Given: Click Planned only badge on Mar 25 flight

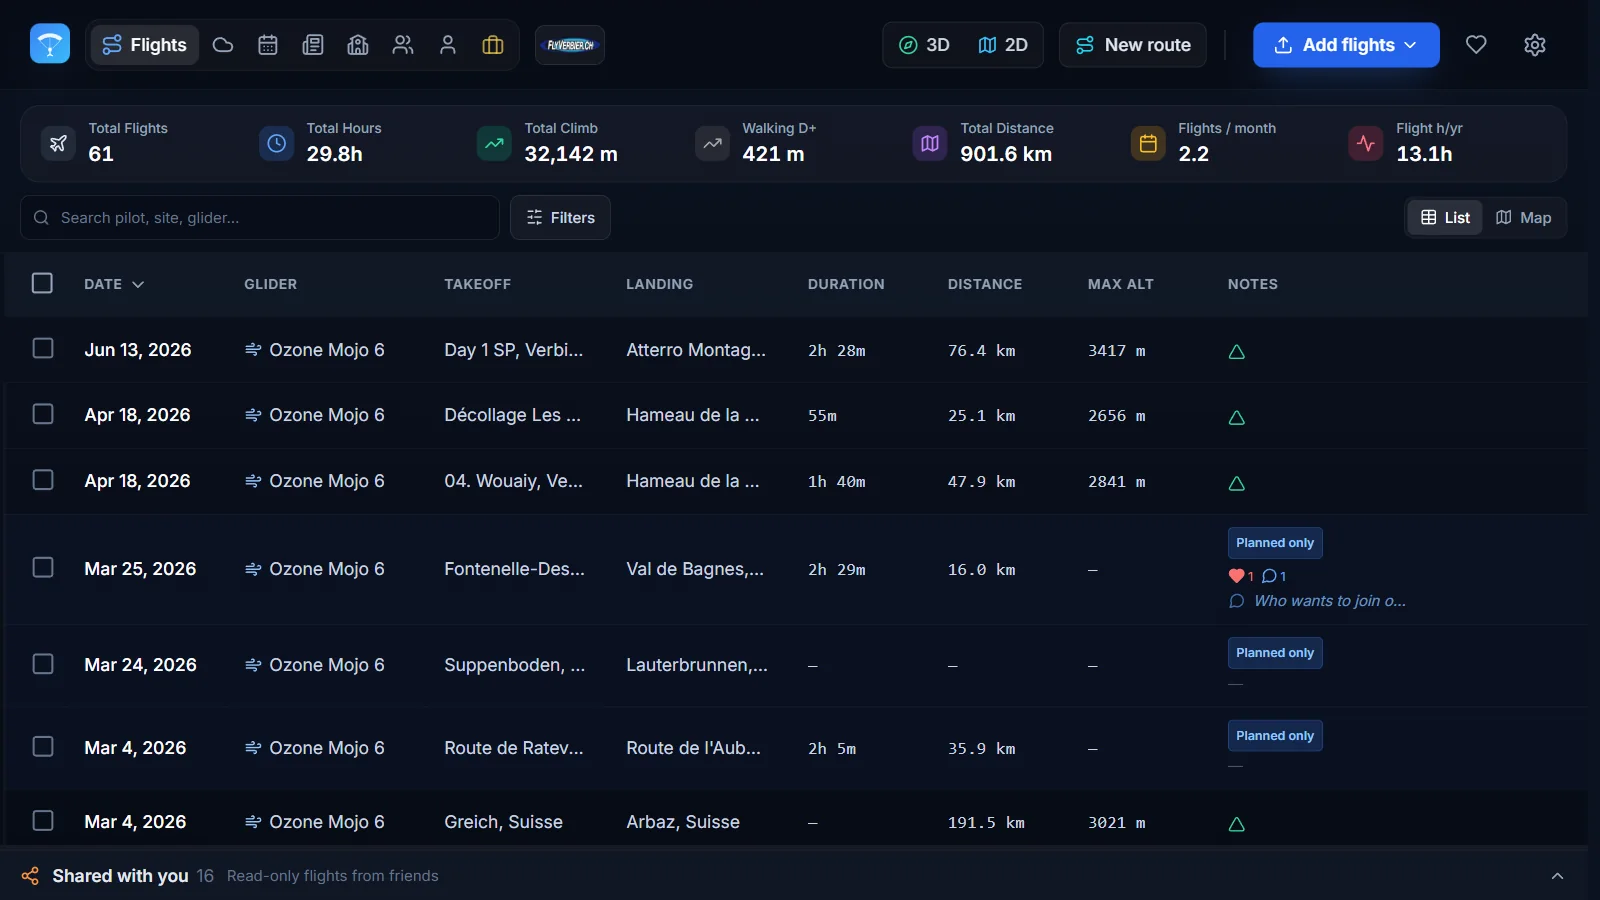Looking at the screenshot, I should click(1275, 543).
